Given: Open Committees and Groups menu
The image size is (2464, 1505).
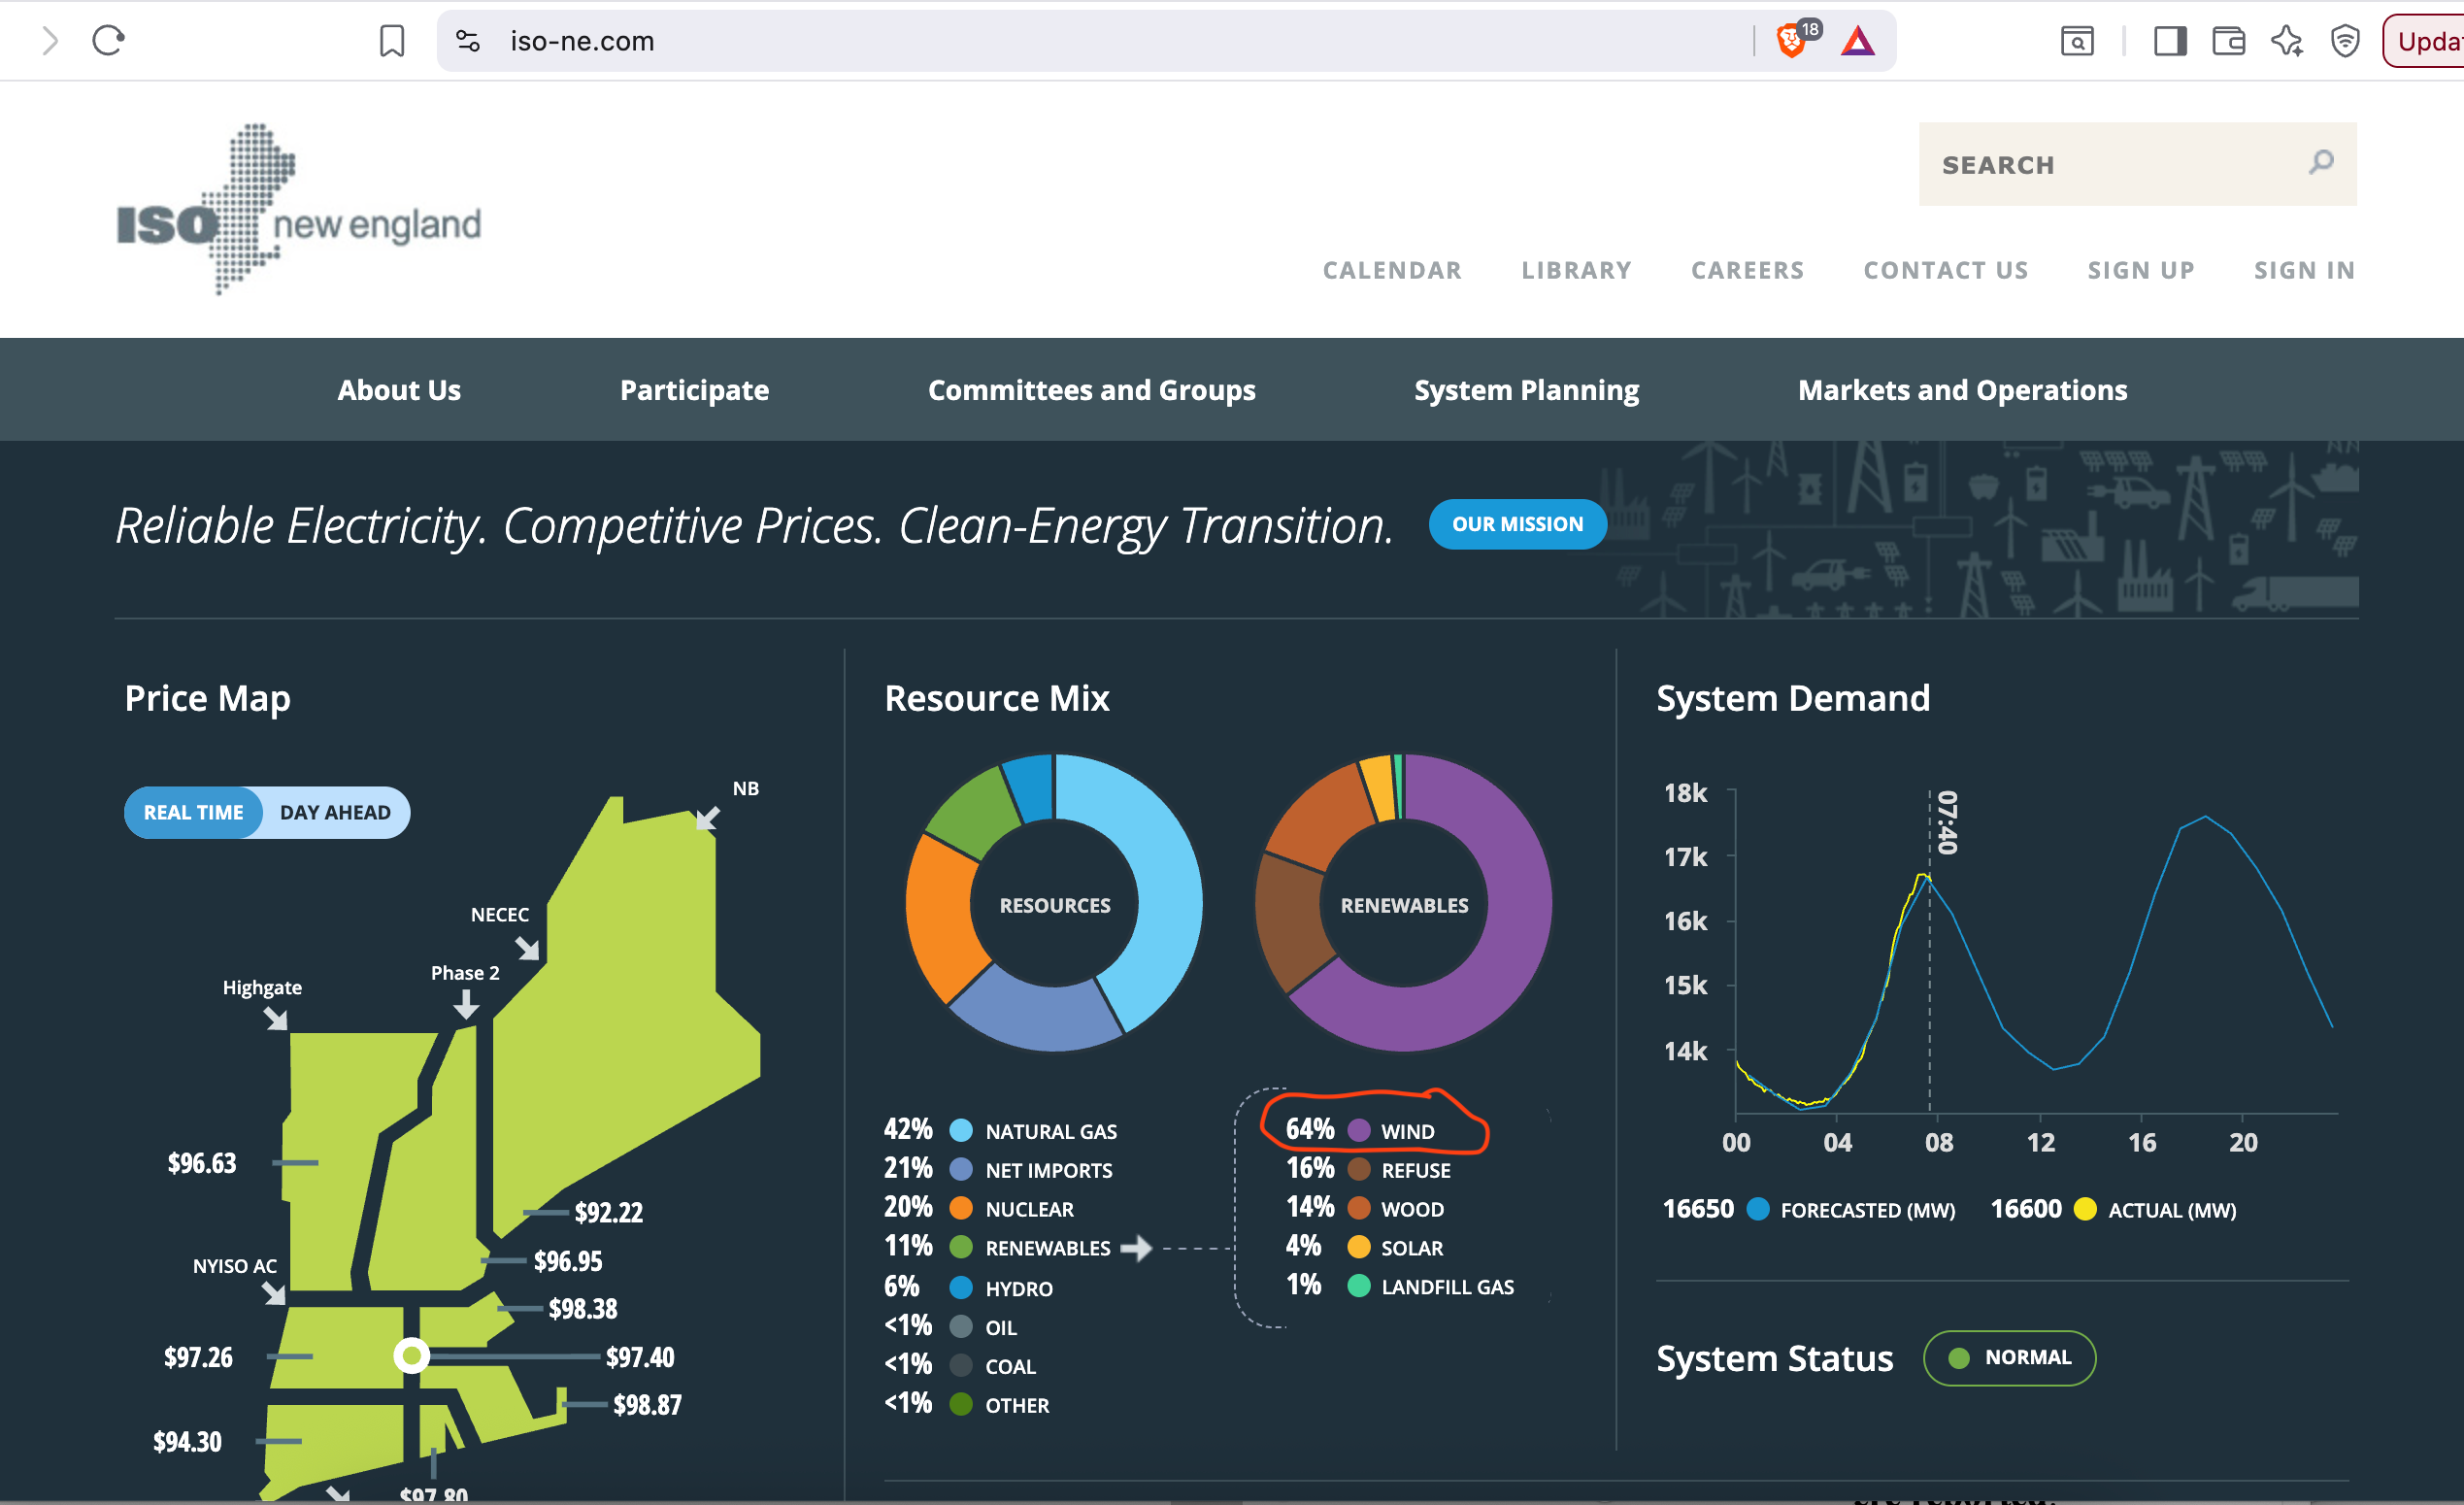Looking at the screenshot, I should [x=1091, y=390].
